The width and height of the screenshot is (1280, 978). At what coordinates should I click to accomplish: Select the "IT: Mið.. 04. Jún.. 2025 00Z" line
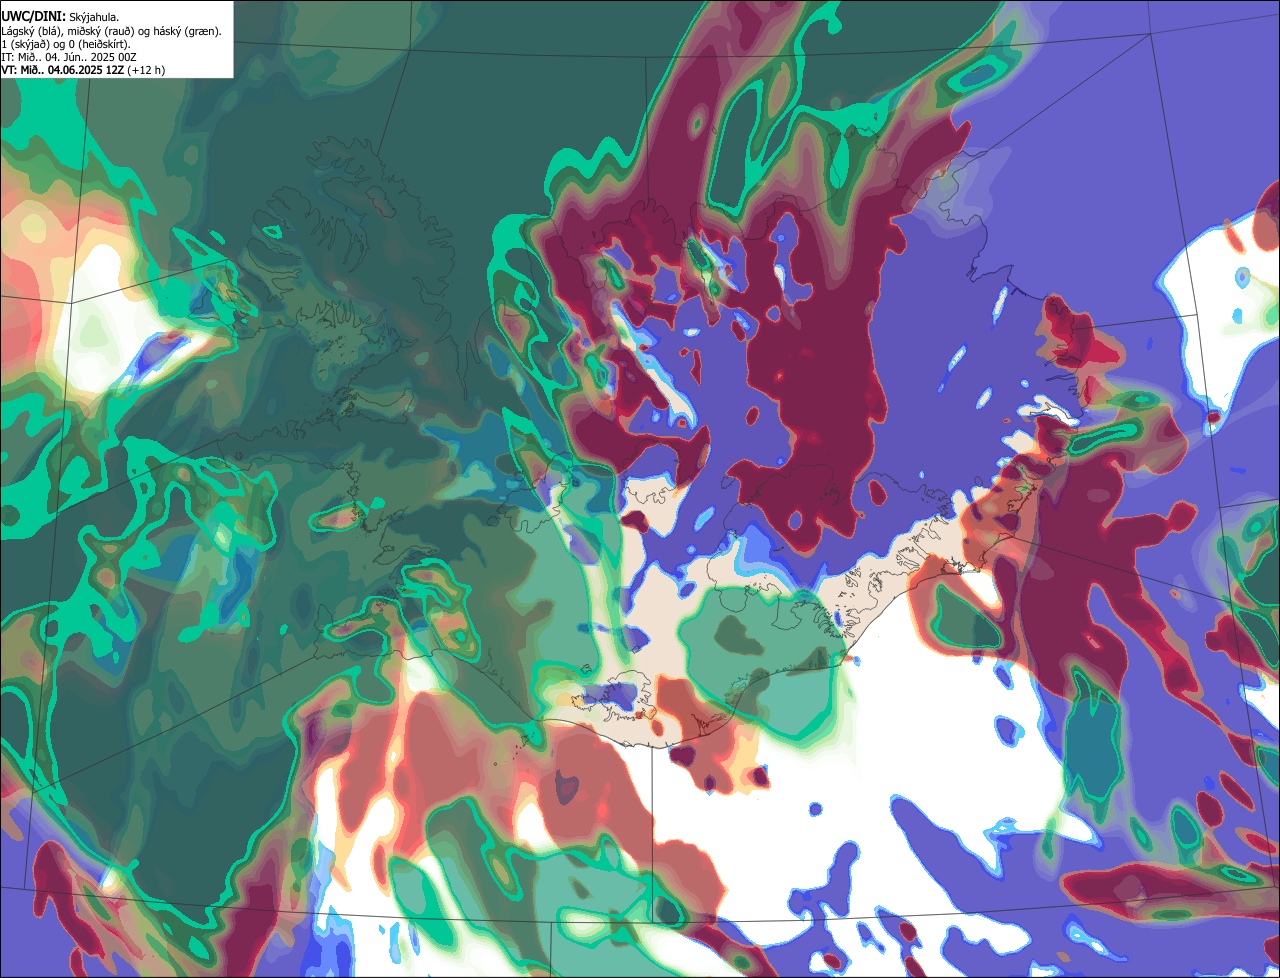point(68,57)
